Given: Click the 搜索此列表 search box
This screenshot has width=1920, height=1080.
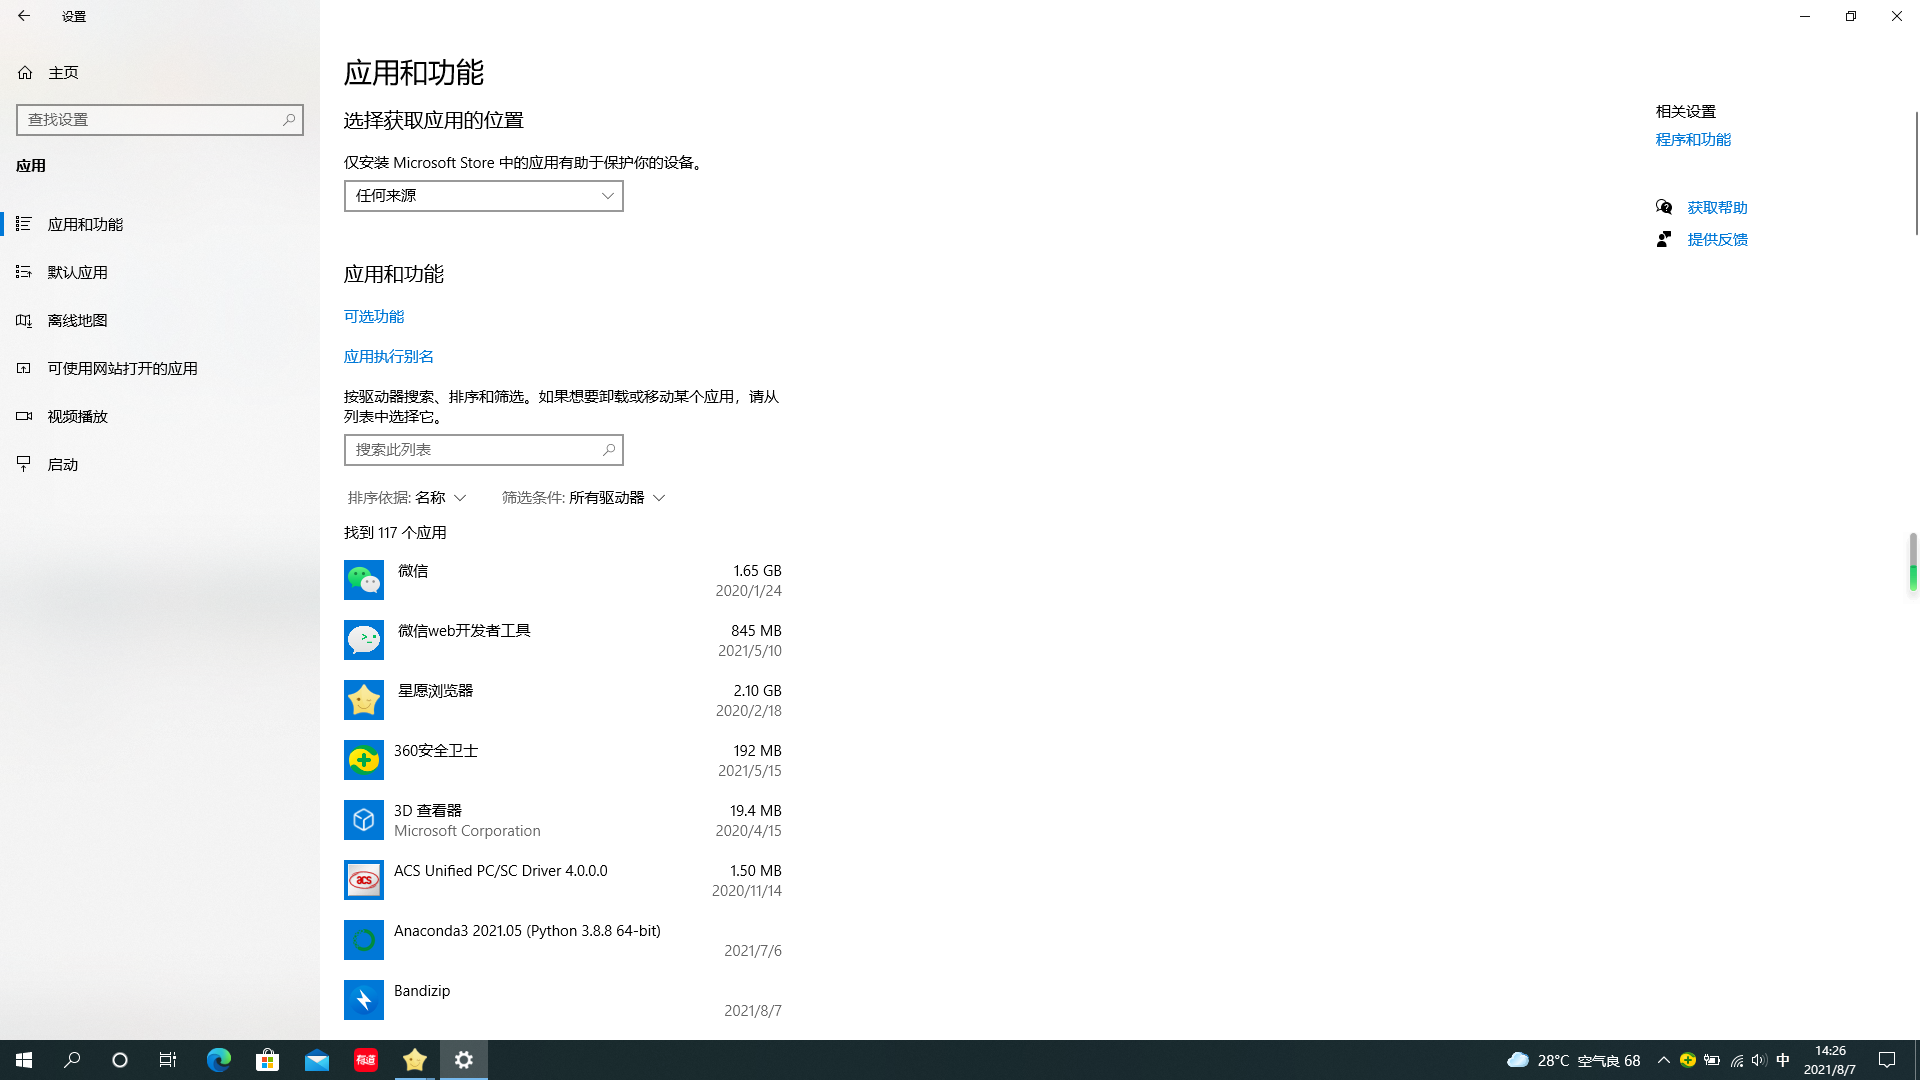Looking at the screenshot, I should coord(483,449).
